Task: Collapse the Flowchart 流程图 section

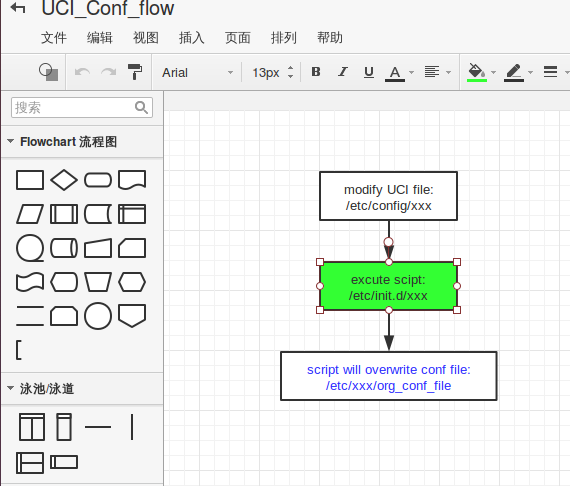Action: [82, 142]
